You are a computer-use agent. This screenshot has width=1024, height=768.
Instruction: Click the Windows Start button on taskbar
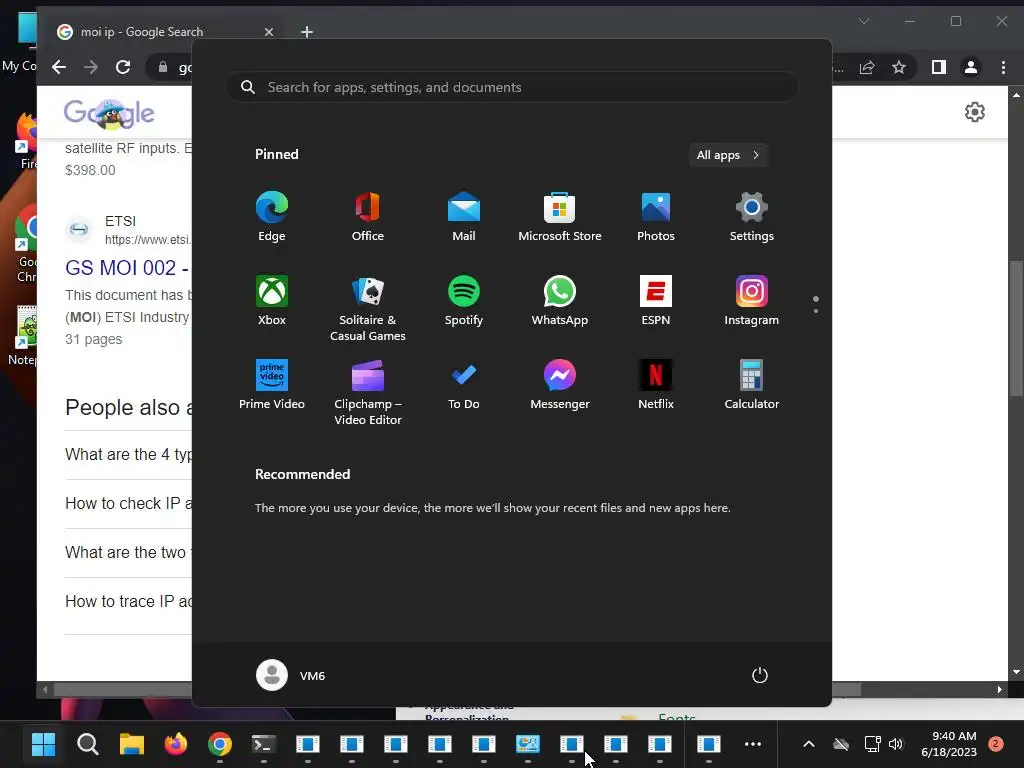coord(44,744)
